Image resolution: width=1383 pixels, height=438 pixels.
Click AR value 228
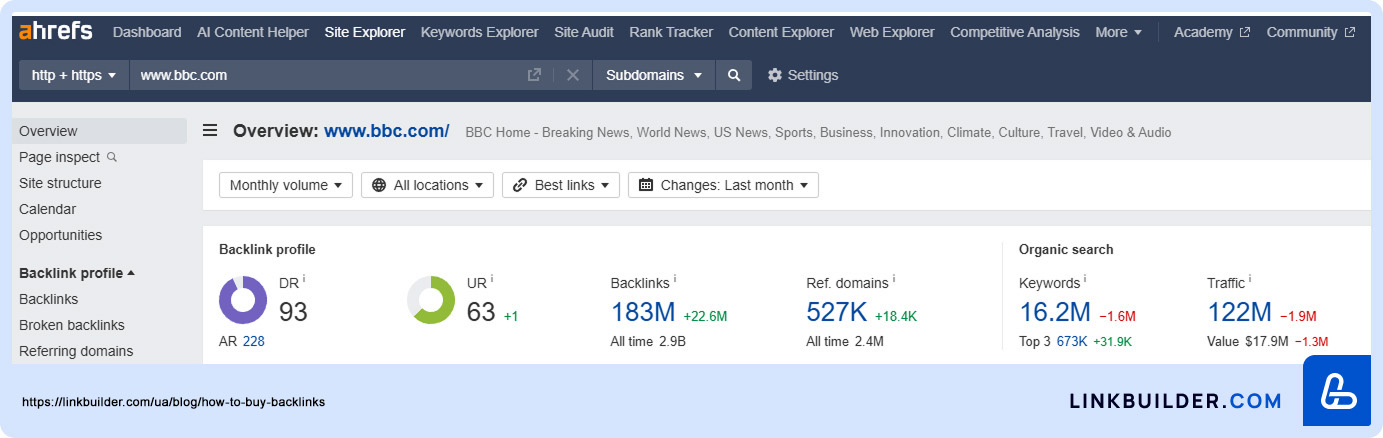pos(253,341)
